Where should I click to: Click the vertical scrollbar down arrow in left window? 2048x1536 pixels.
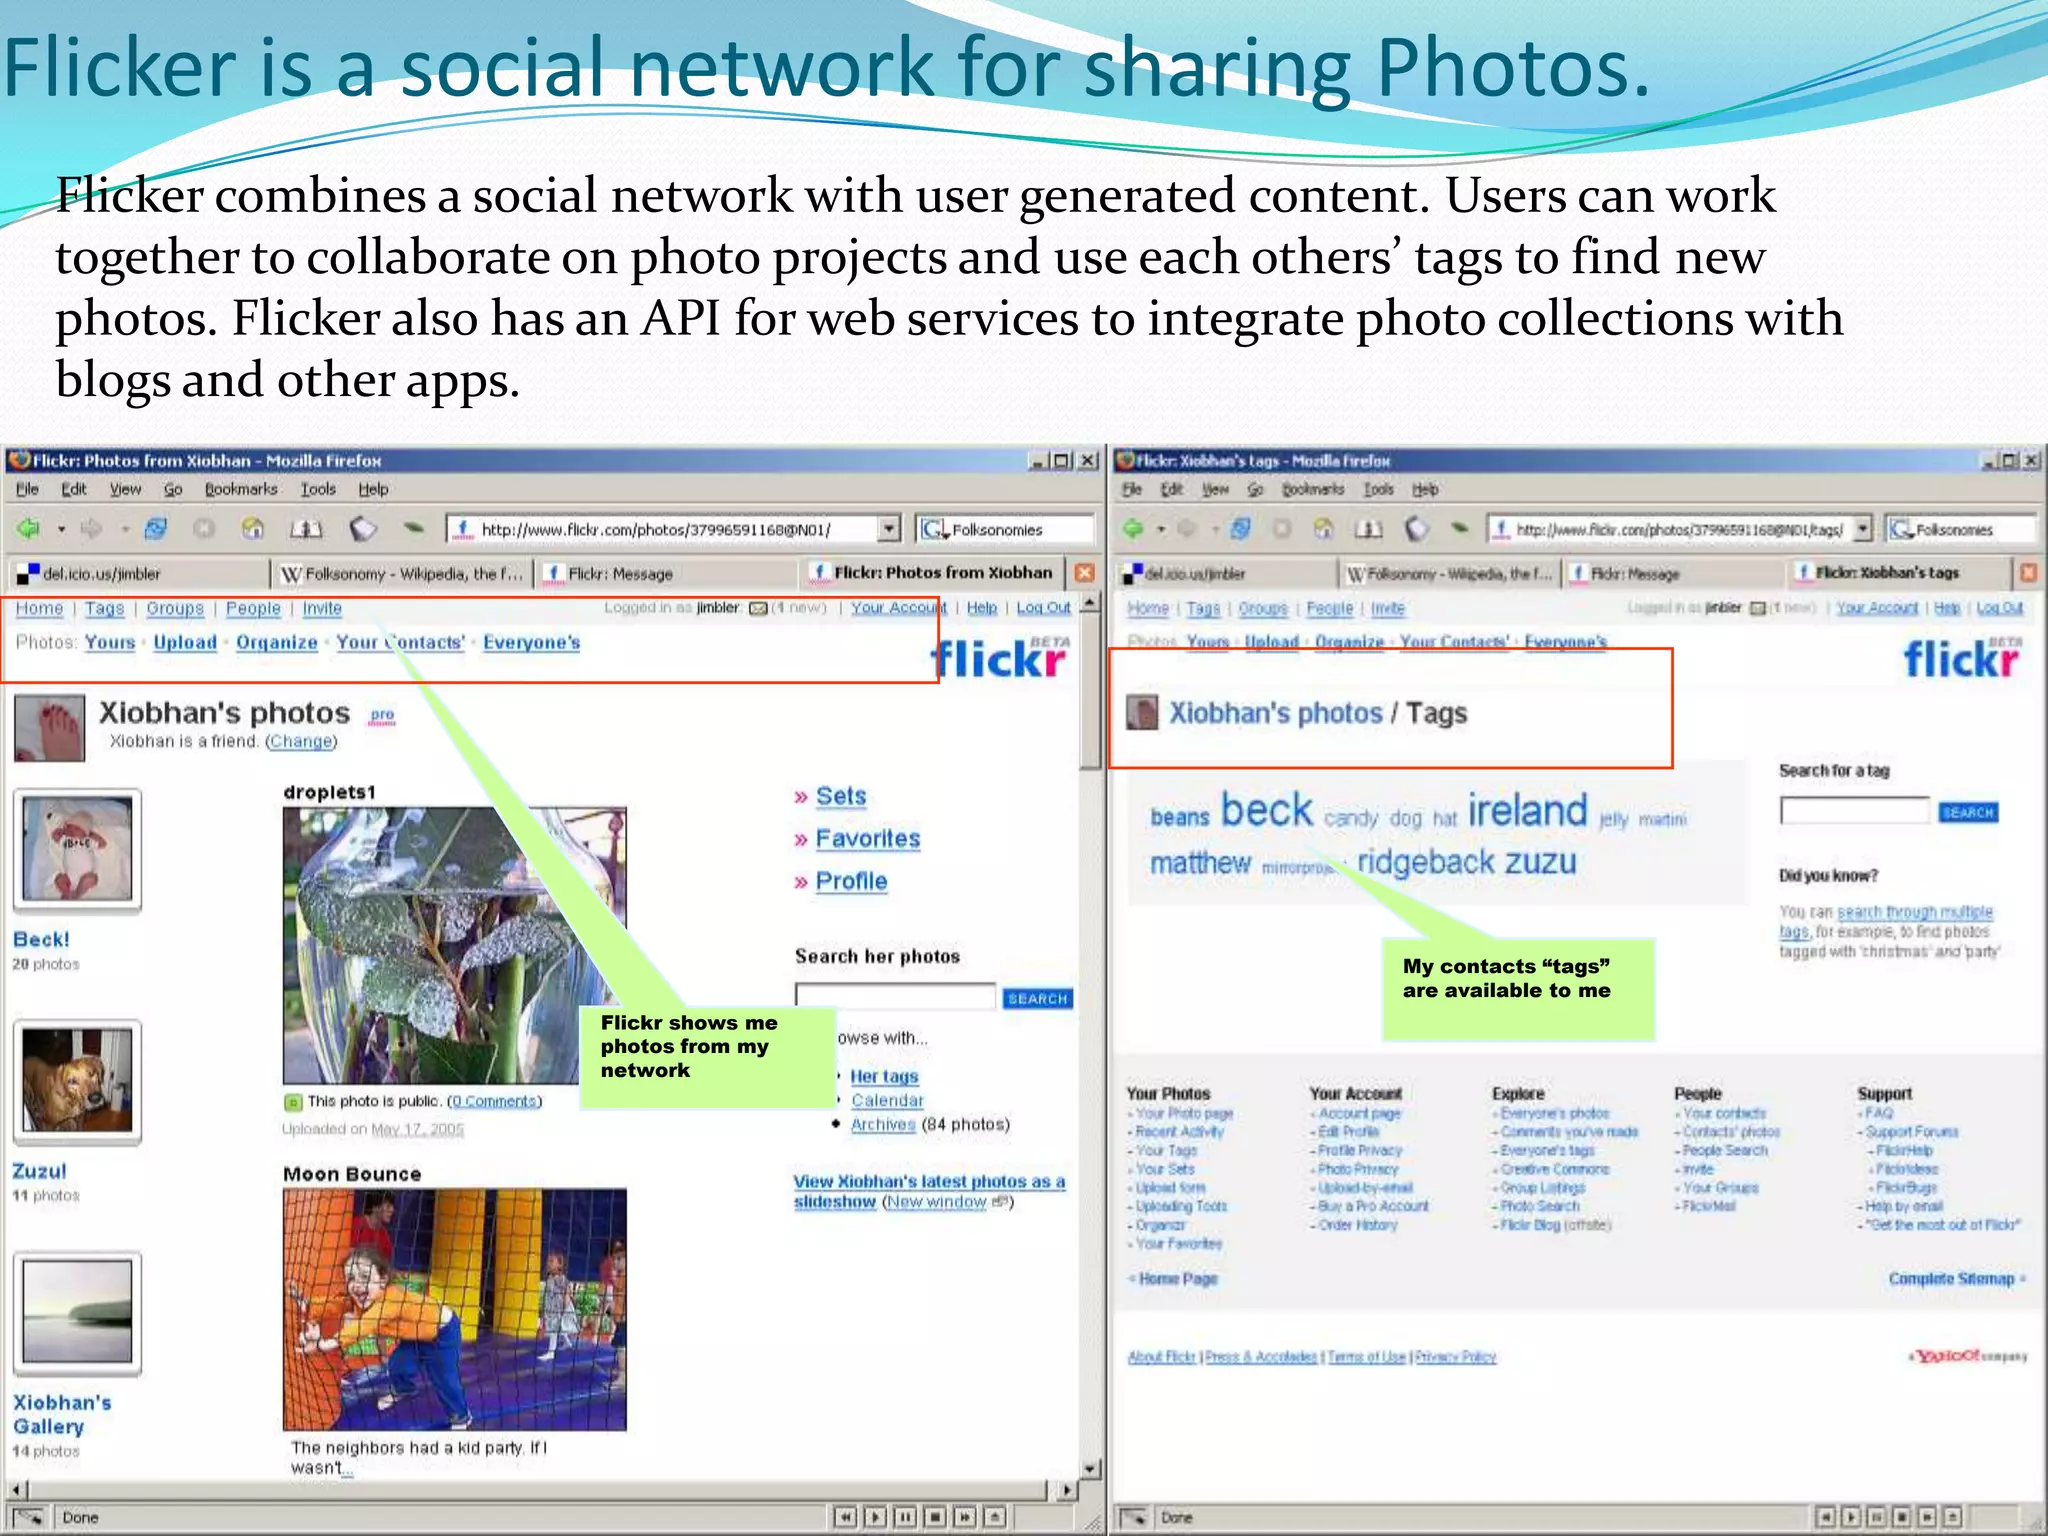[1090, 1468]
